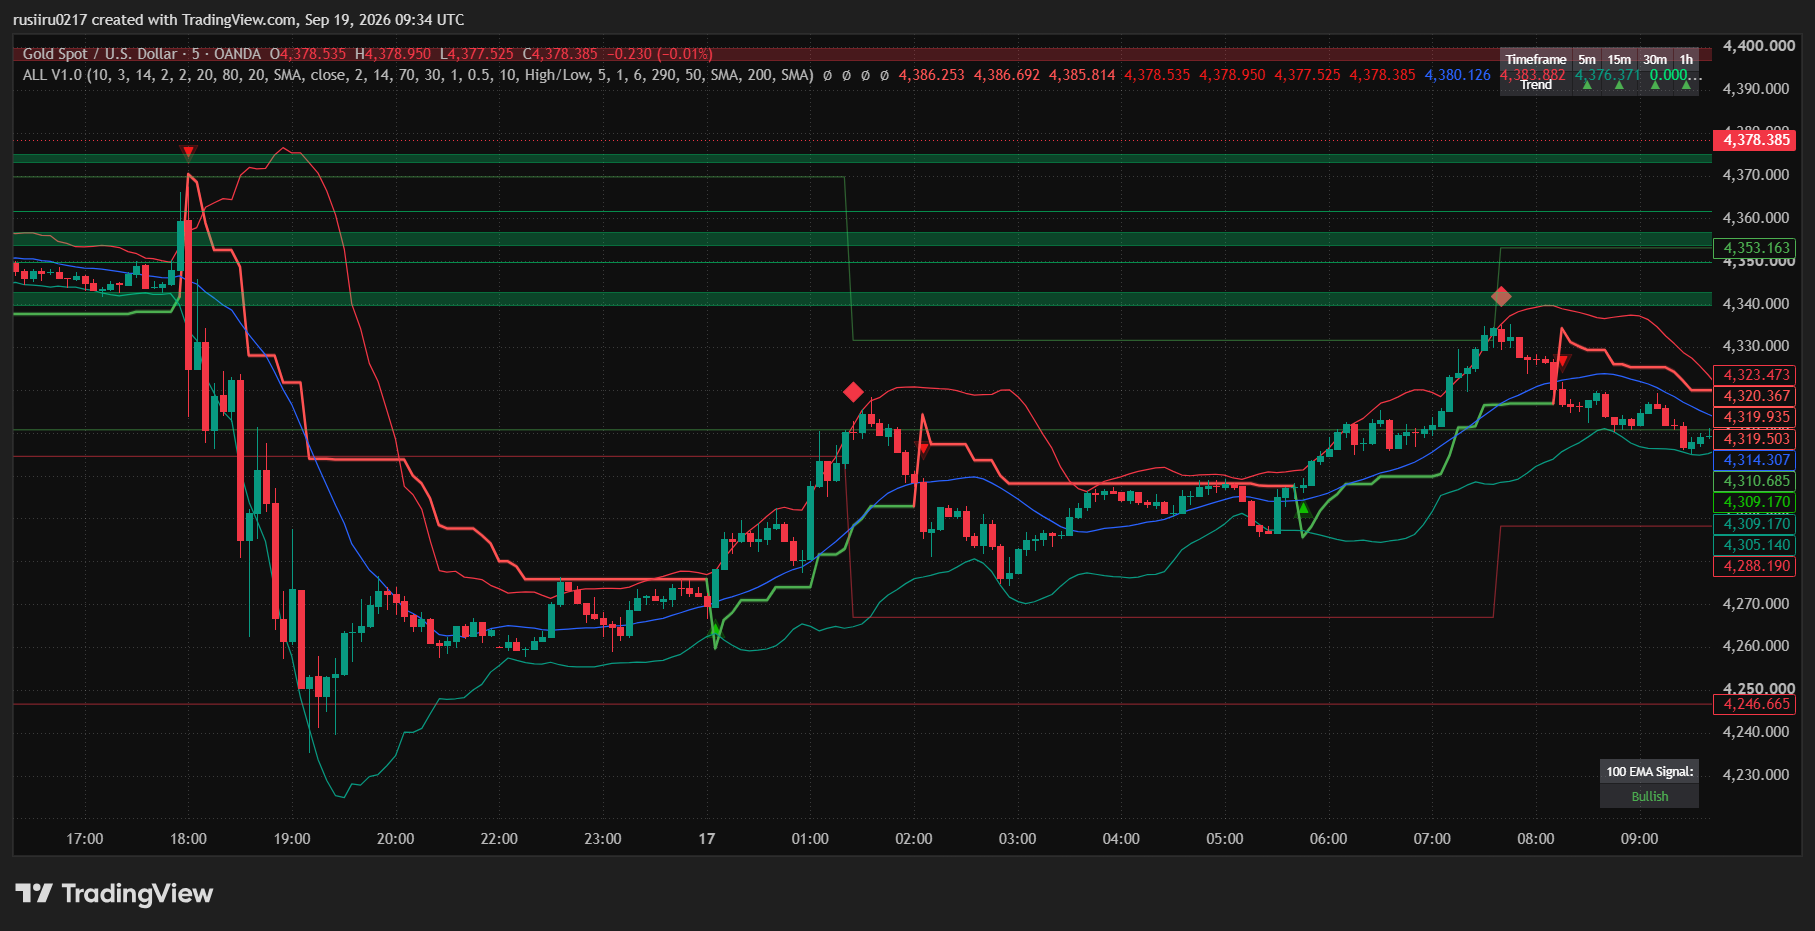Click the red 4,323.473 price axis label
The height and width of the screenshot is (931, 1815).
point(1755,375)
